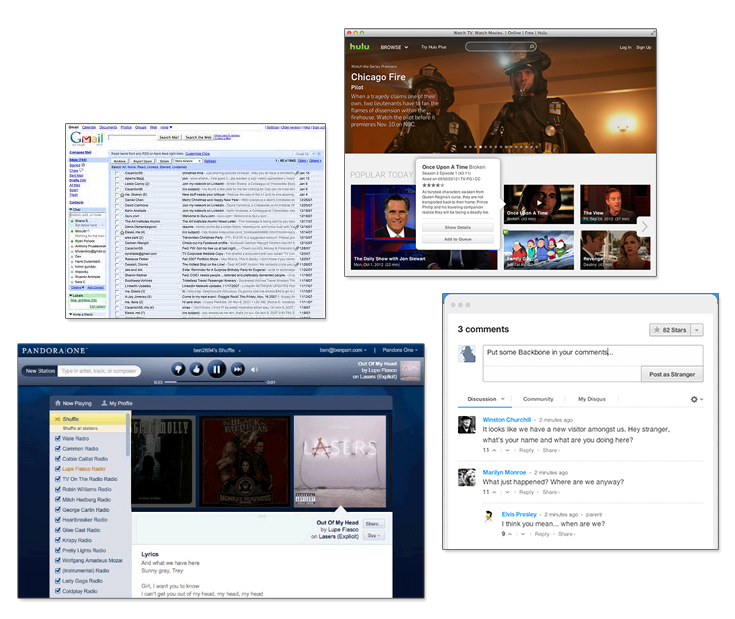Open Gmail More Actions dropdown
The width and height of the screenshot is (735, 619).
coord(188,161)
